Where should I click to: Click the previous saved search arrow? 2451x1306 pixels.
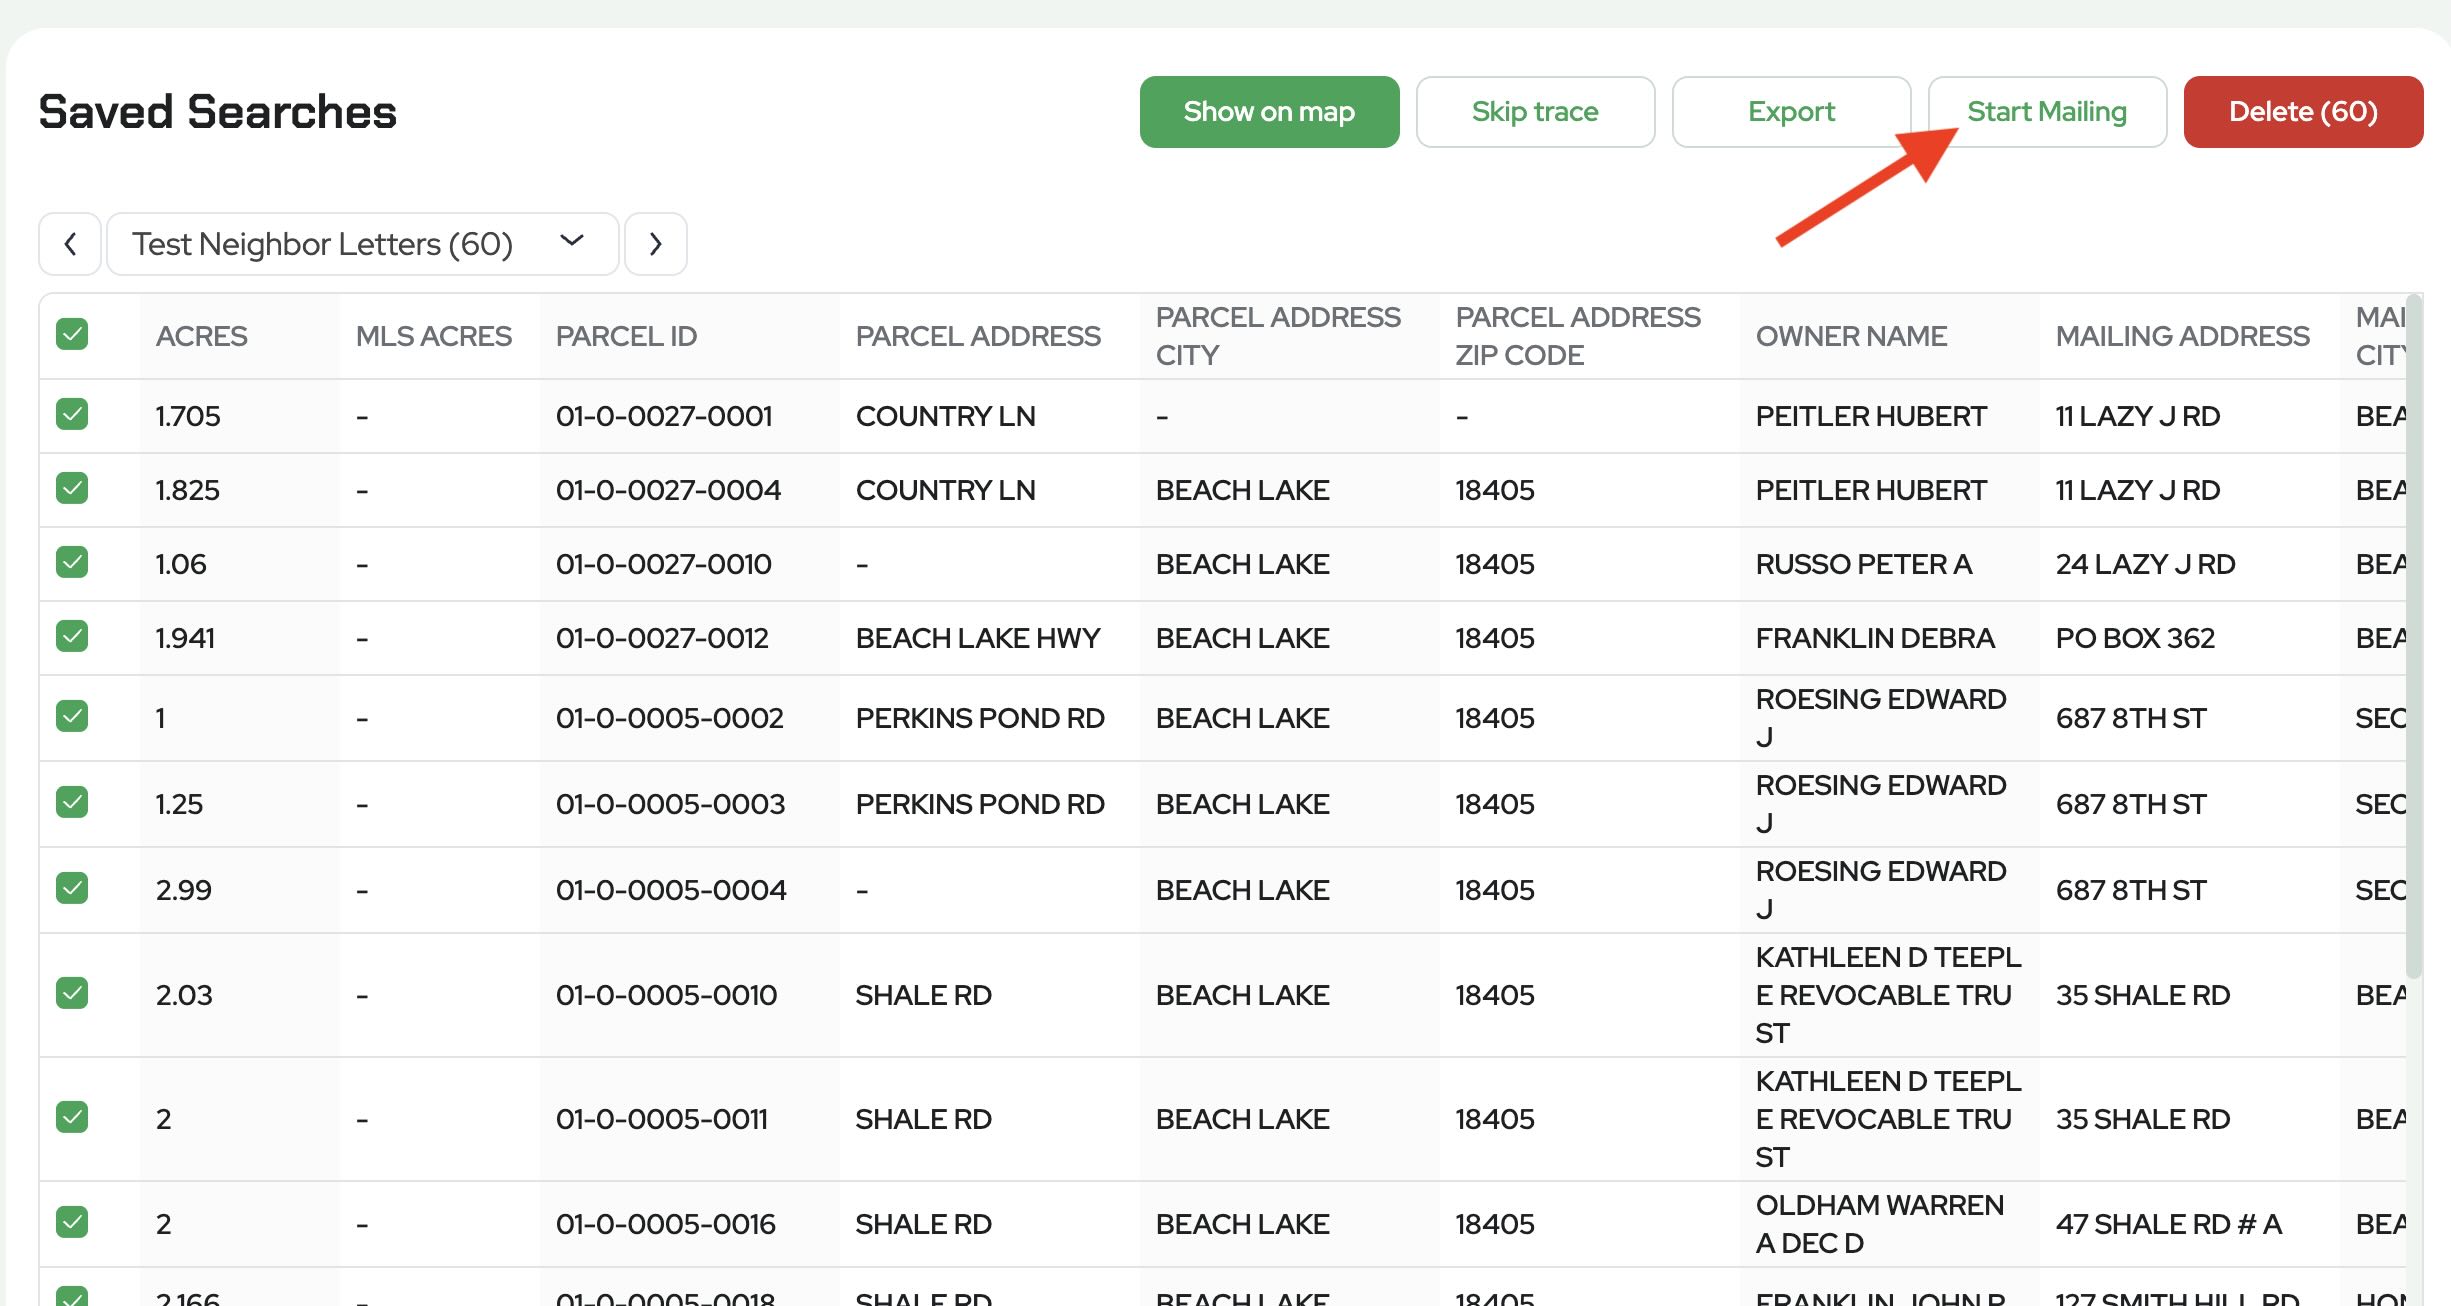coord(70,244)
